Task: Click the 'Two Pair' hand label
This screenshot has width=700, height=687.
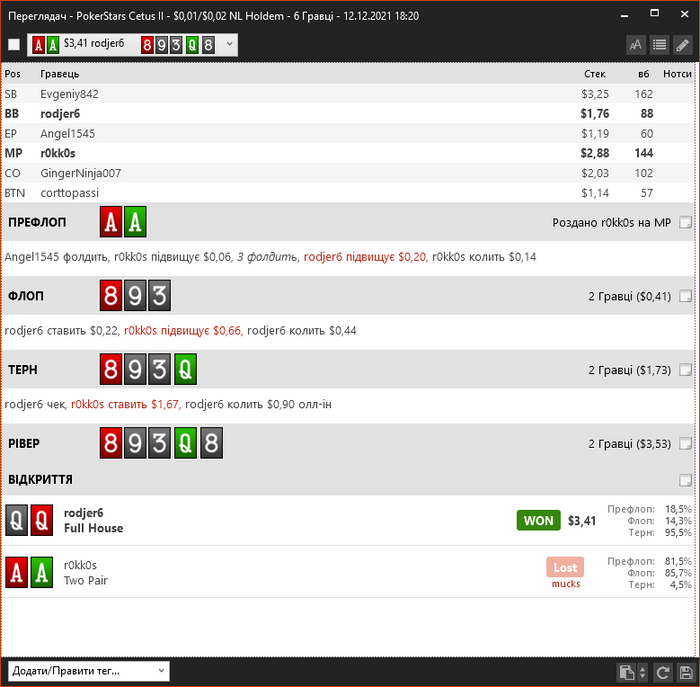Action: pyautogui.click(x=85, y=580)
